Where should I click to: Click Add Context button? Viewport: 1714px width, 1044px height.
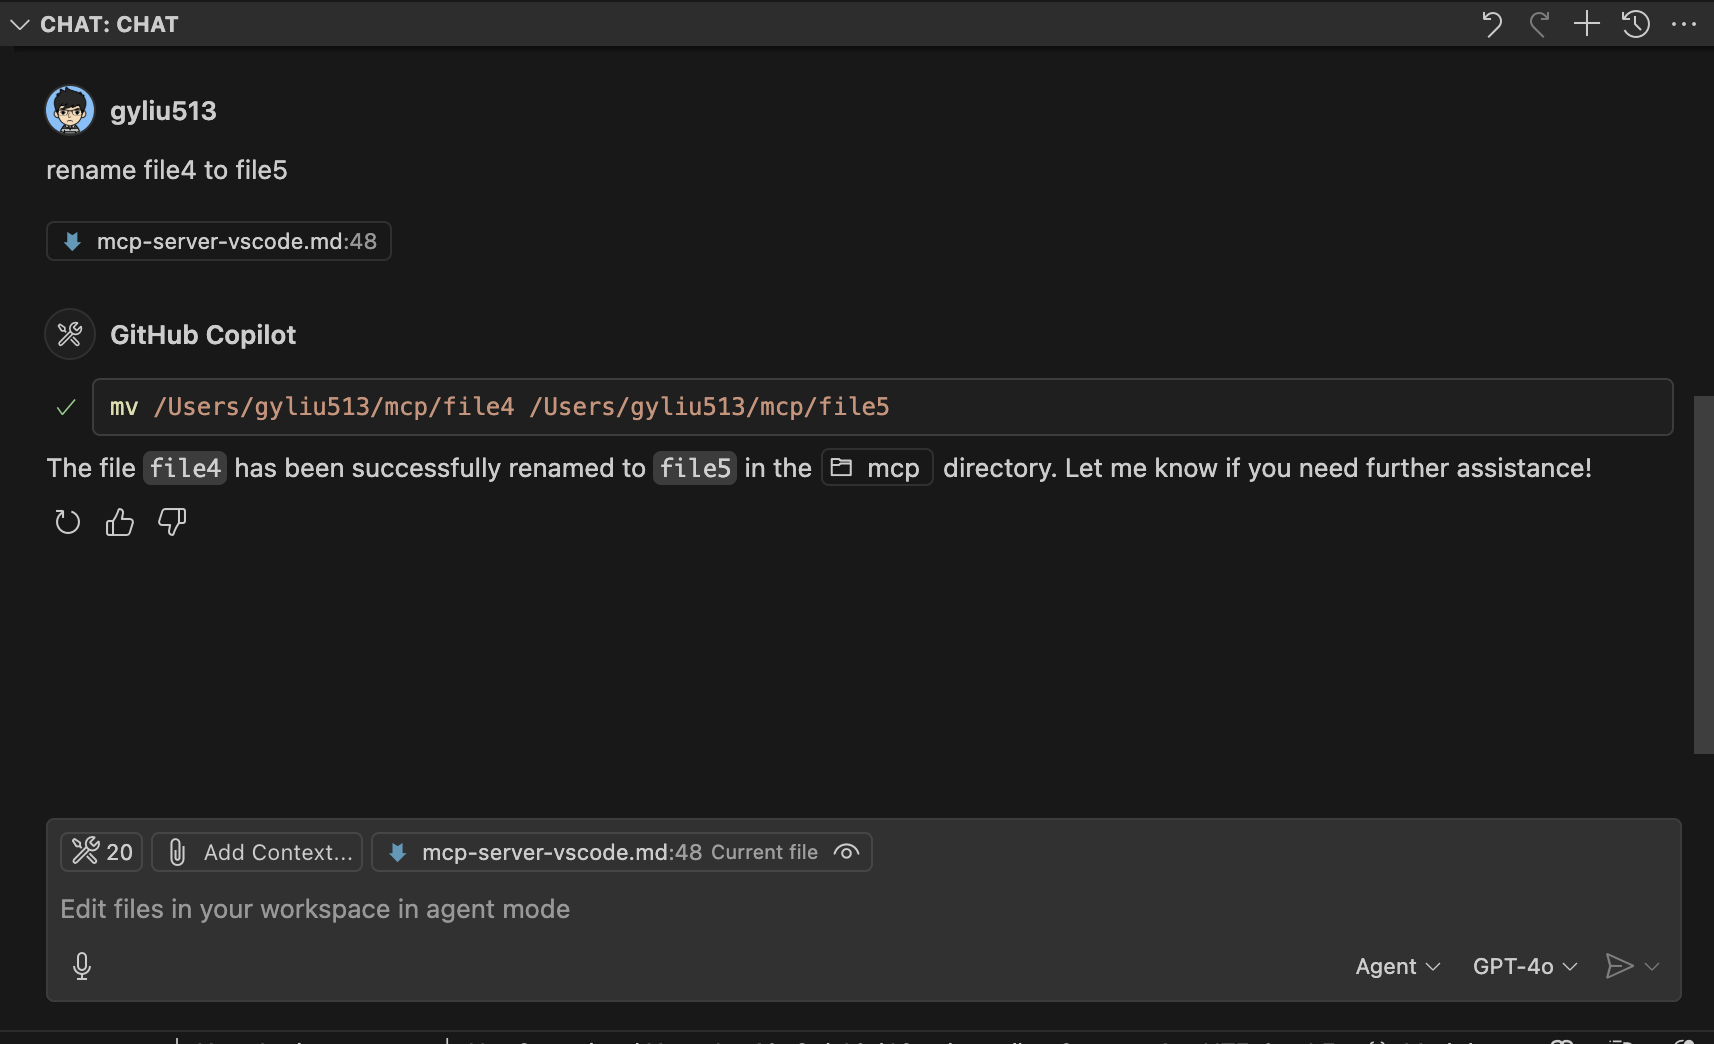click(x=257, y=852)
